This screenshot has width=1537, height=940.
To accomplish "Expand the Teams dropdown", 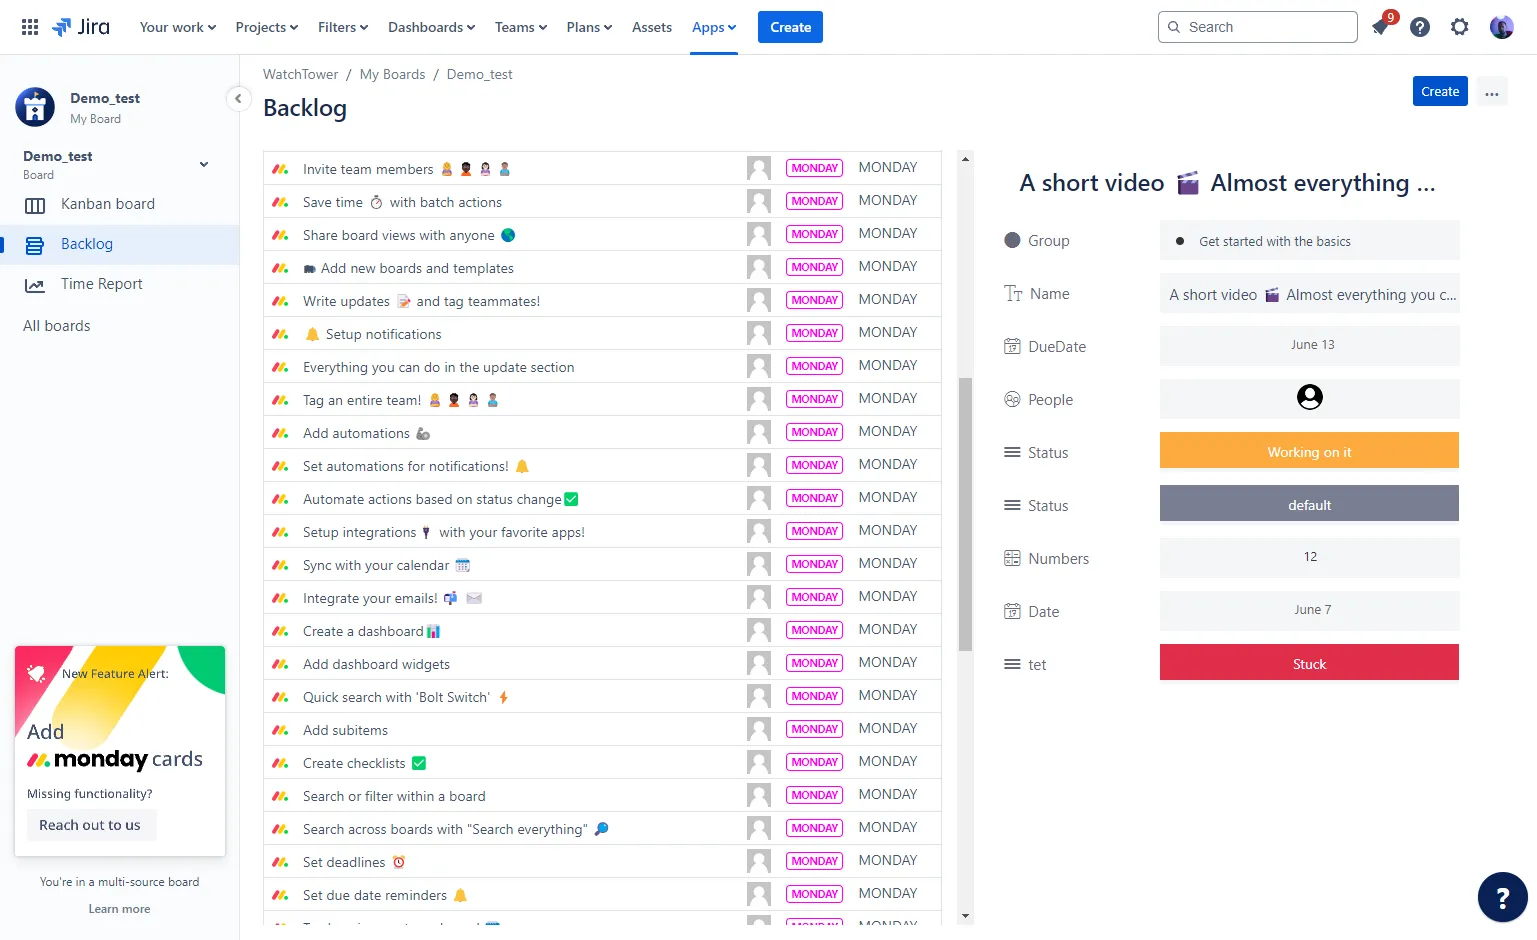I will coord(521,27).
